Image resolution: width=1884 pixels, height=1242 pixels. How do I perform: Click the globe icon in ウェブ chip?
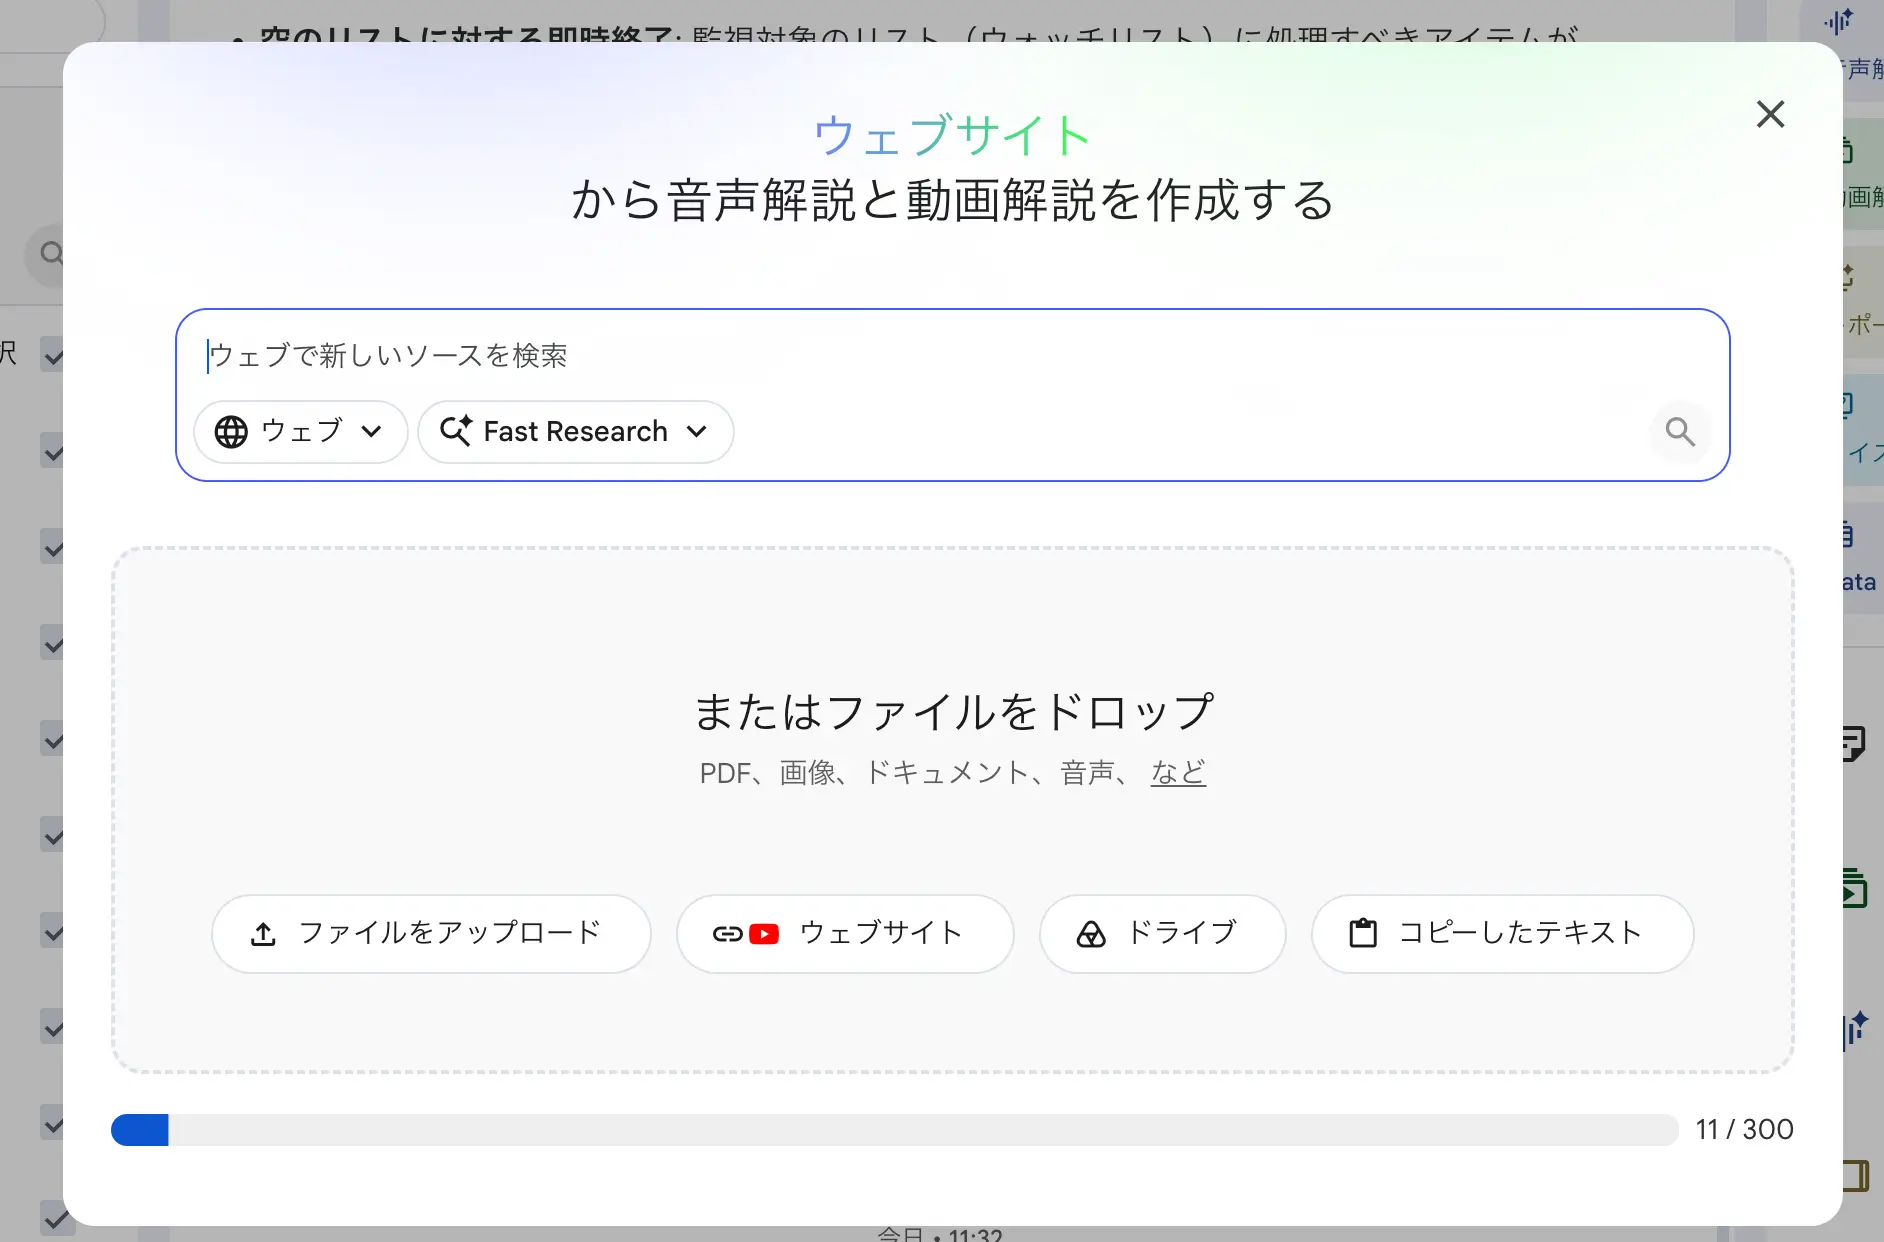pos(231,432)
